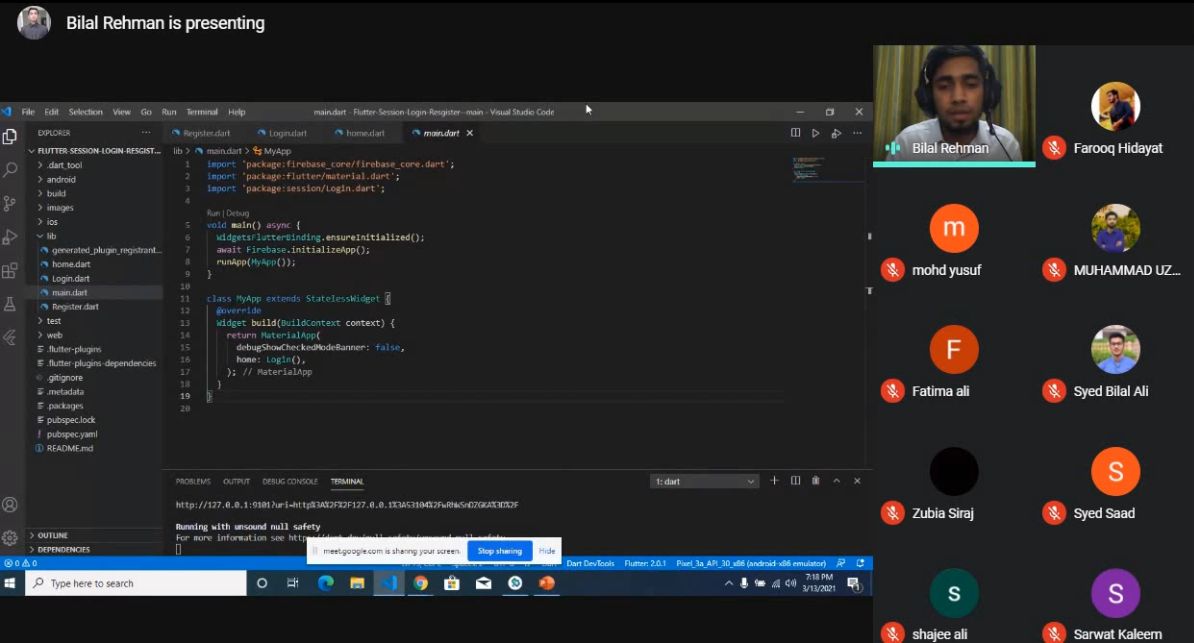Open Microsoft Edge from taskbar
Image resolution: width=1194 pixels, height=643 pixels.
(326, 584)
